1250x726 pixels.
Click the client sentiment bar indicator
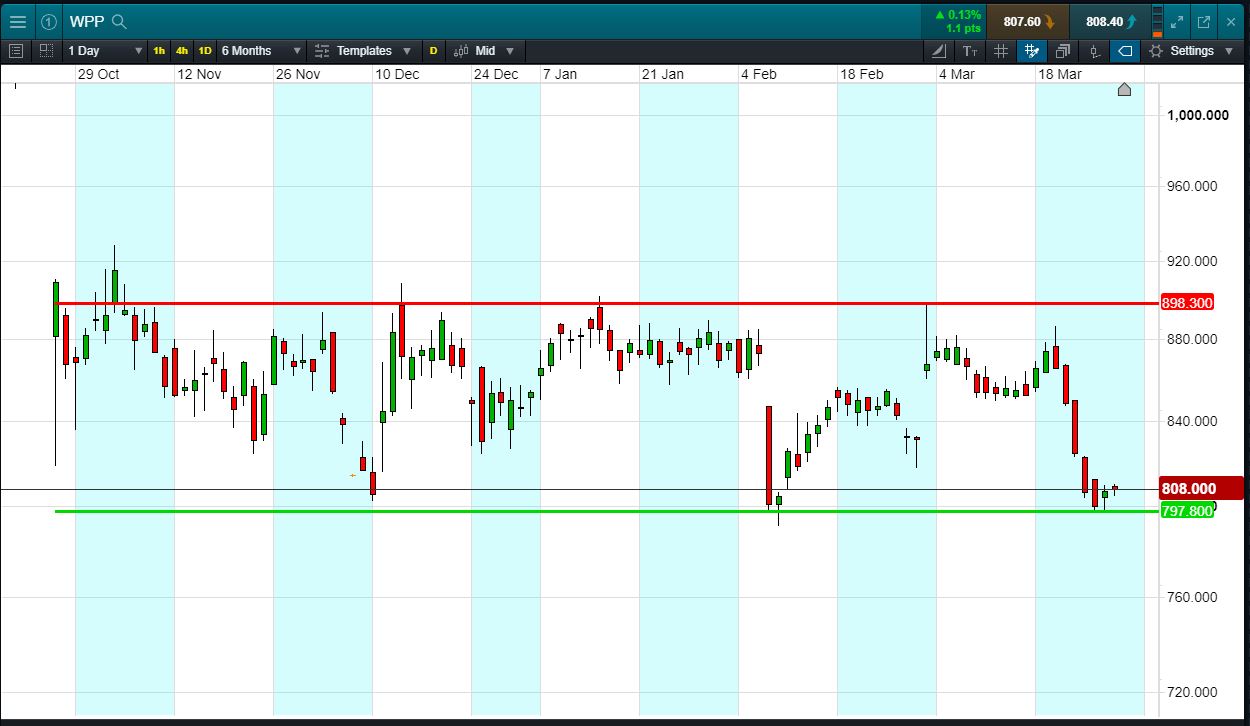coord(1158,21)
